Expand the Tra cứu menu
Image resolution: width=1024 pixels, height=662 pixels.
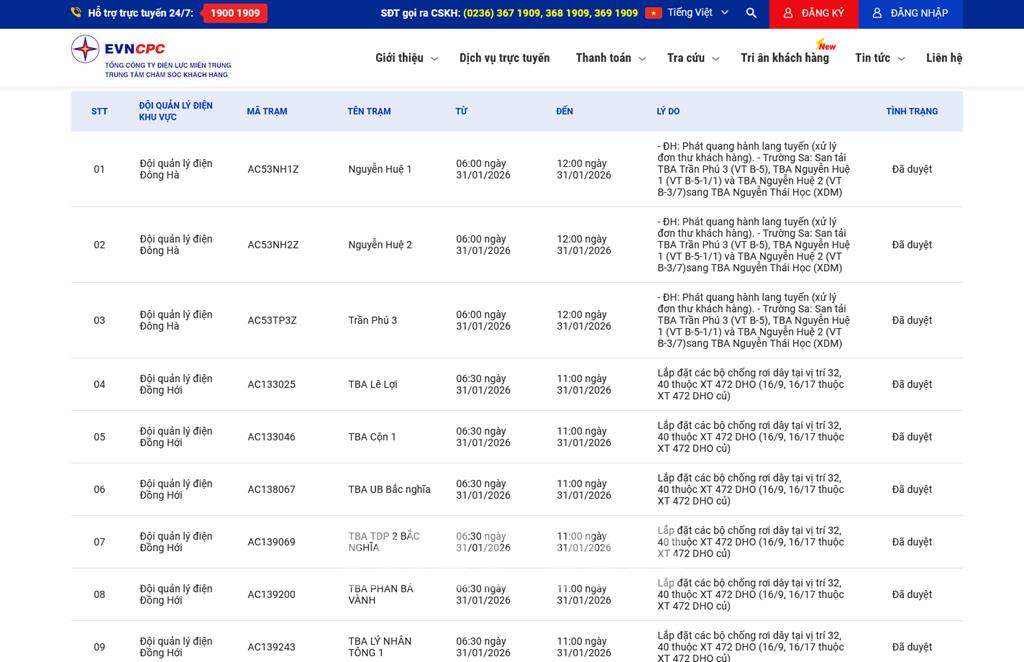(693, 58)
